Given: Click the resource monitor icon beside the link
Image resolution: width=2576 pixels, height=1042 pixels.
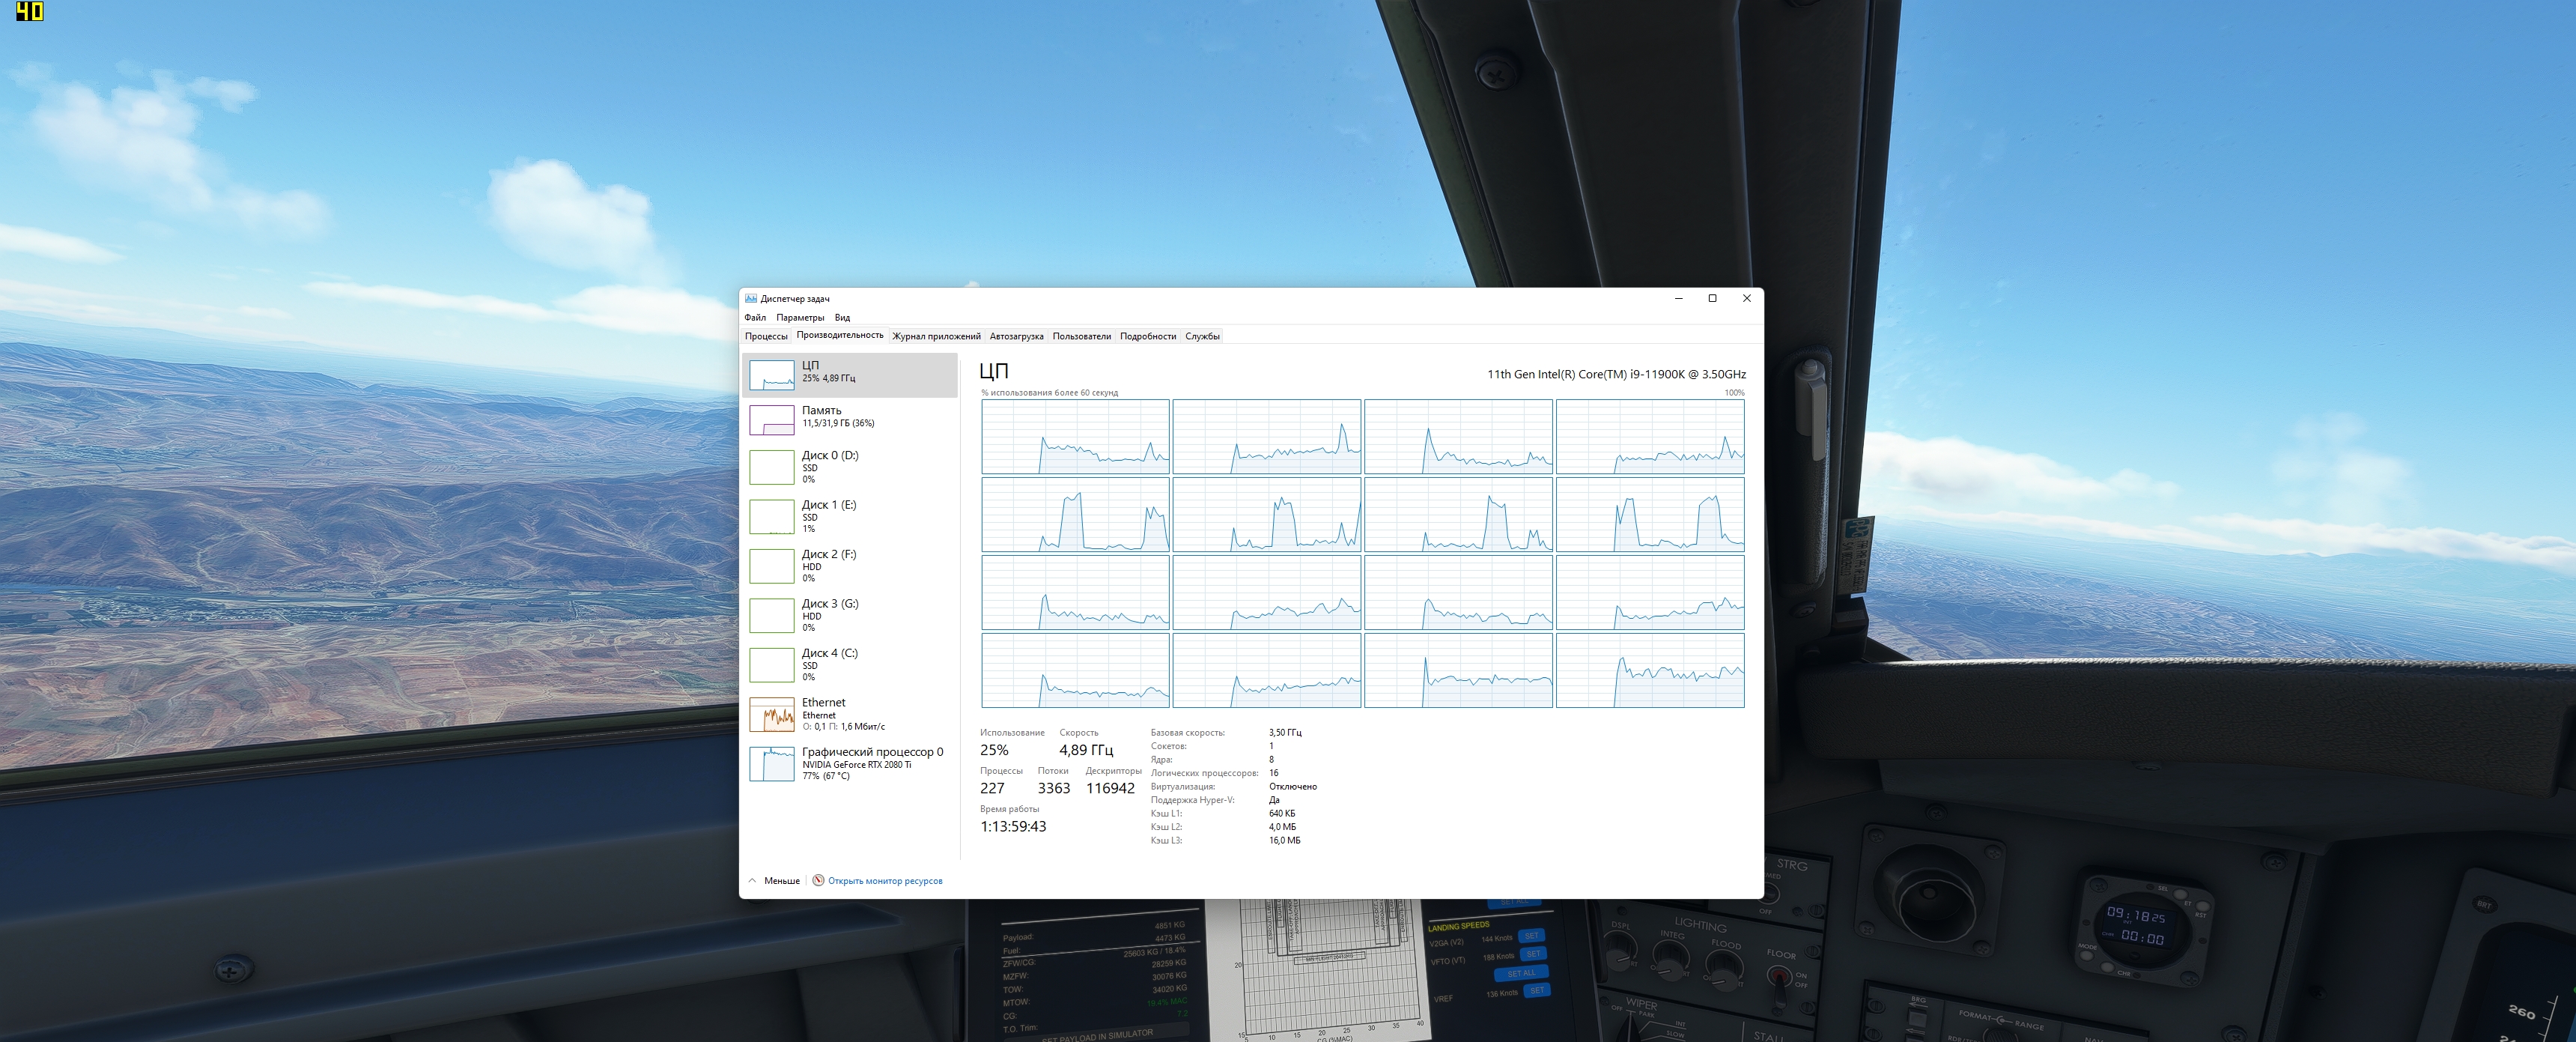Looking at the screenshot, I should (818, 880).
